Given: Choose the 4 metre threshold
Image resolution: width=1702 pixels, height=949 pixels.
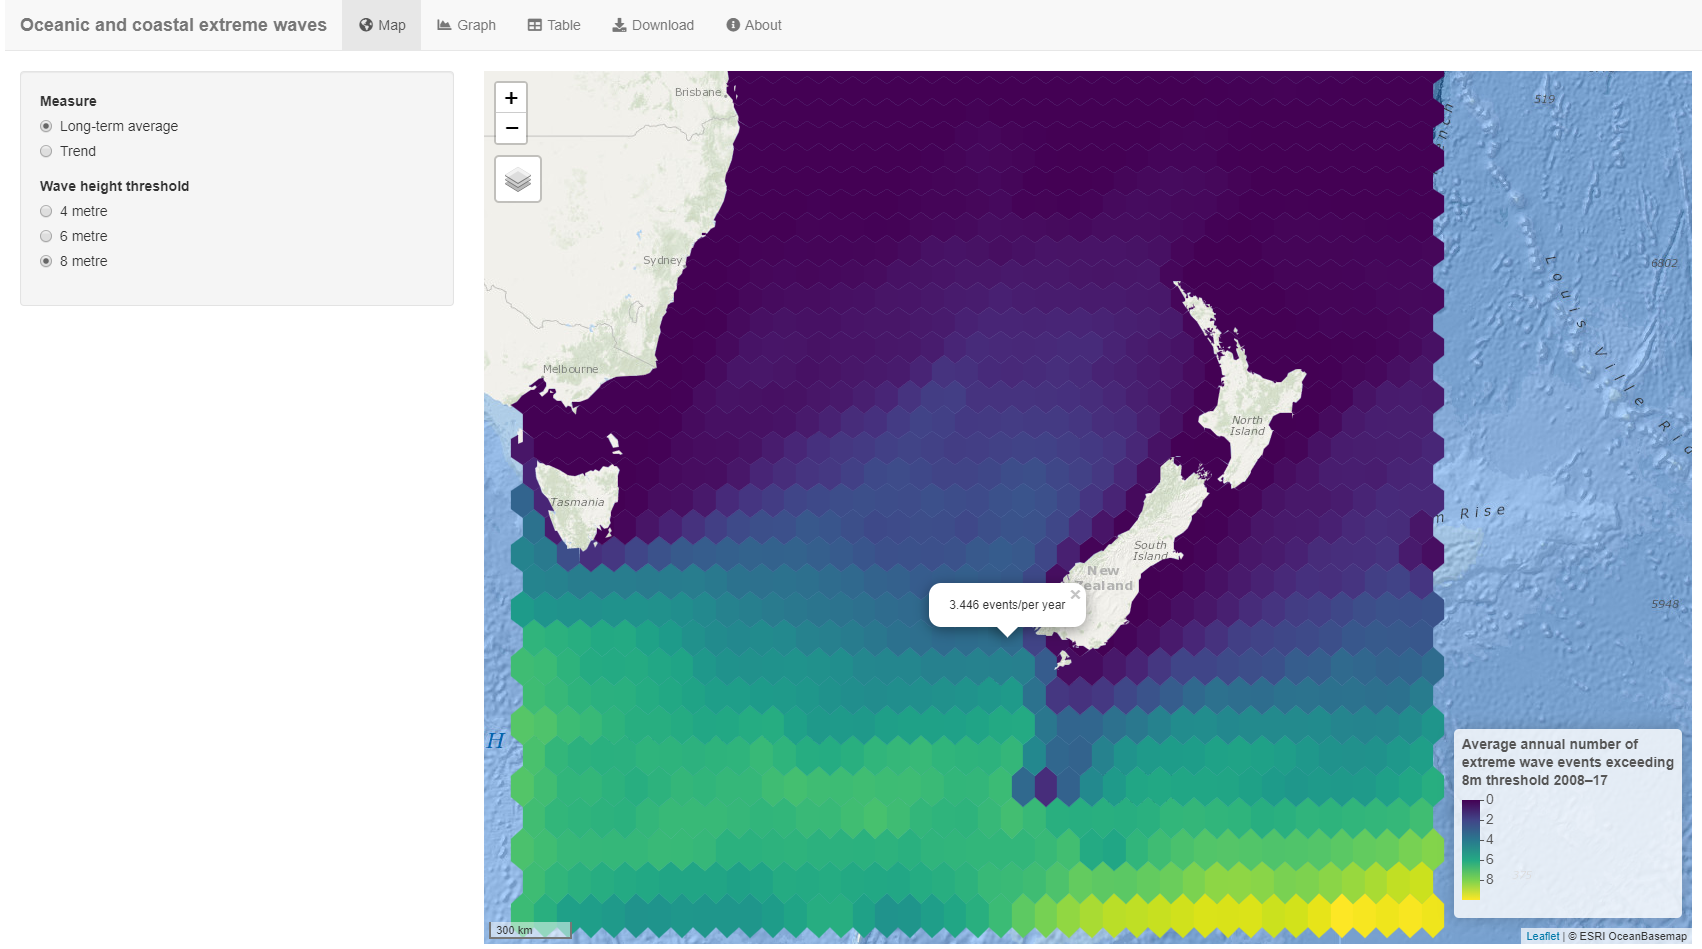Looking at the screenshot, I should [46, 211].
